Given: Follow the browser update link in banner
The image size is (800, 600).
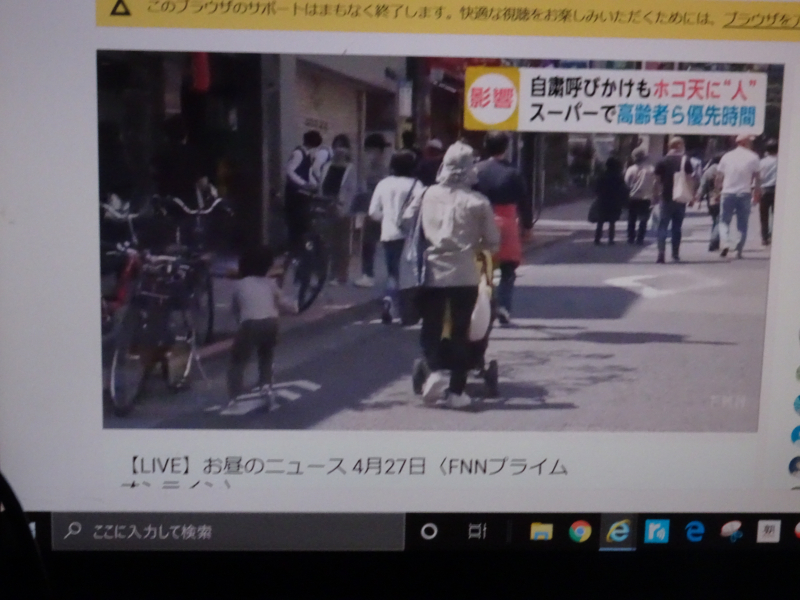Looking at the screenshot, I should click(x=761, y=20).
